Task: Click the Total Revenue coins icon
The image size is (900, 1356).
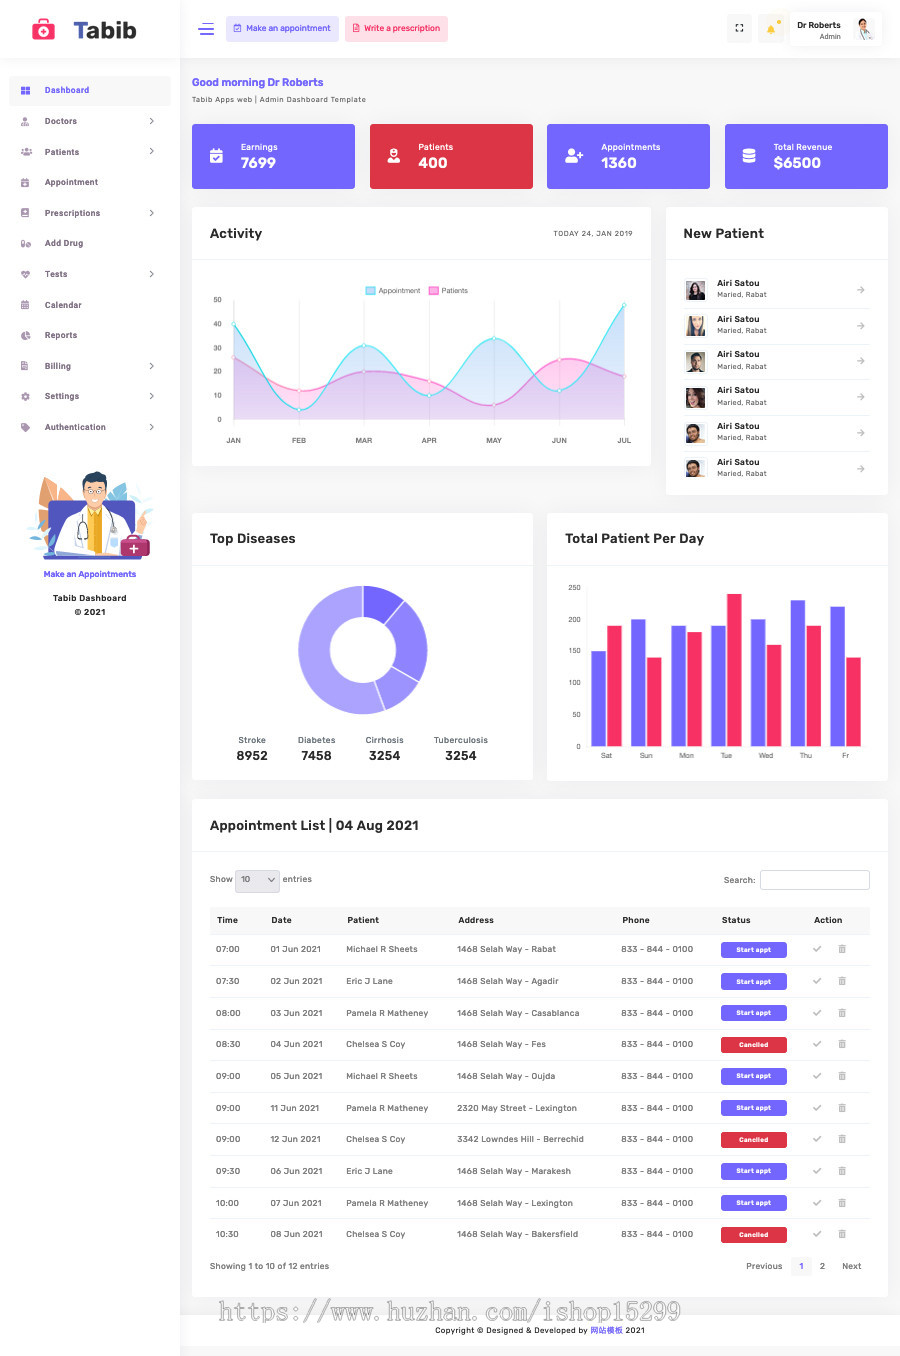Action: [749, 156]
